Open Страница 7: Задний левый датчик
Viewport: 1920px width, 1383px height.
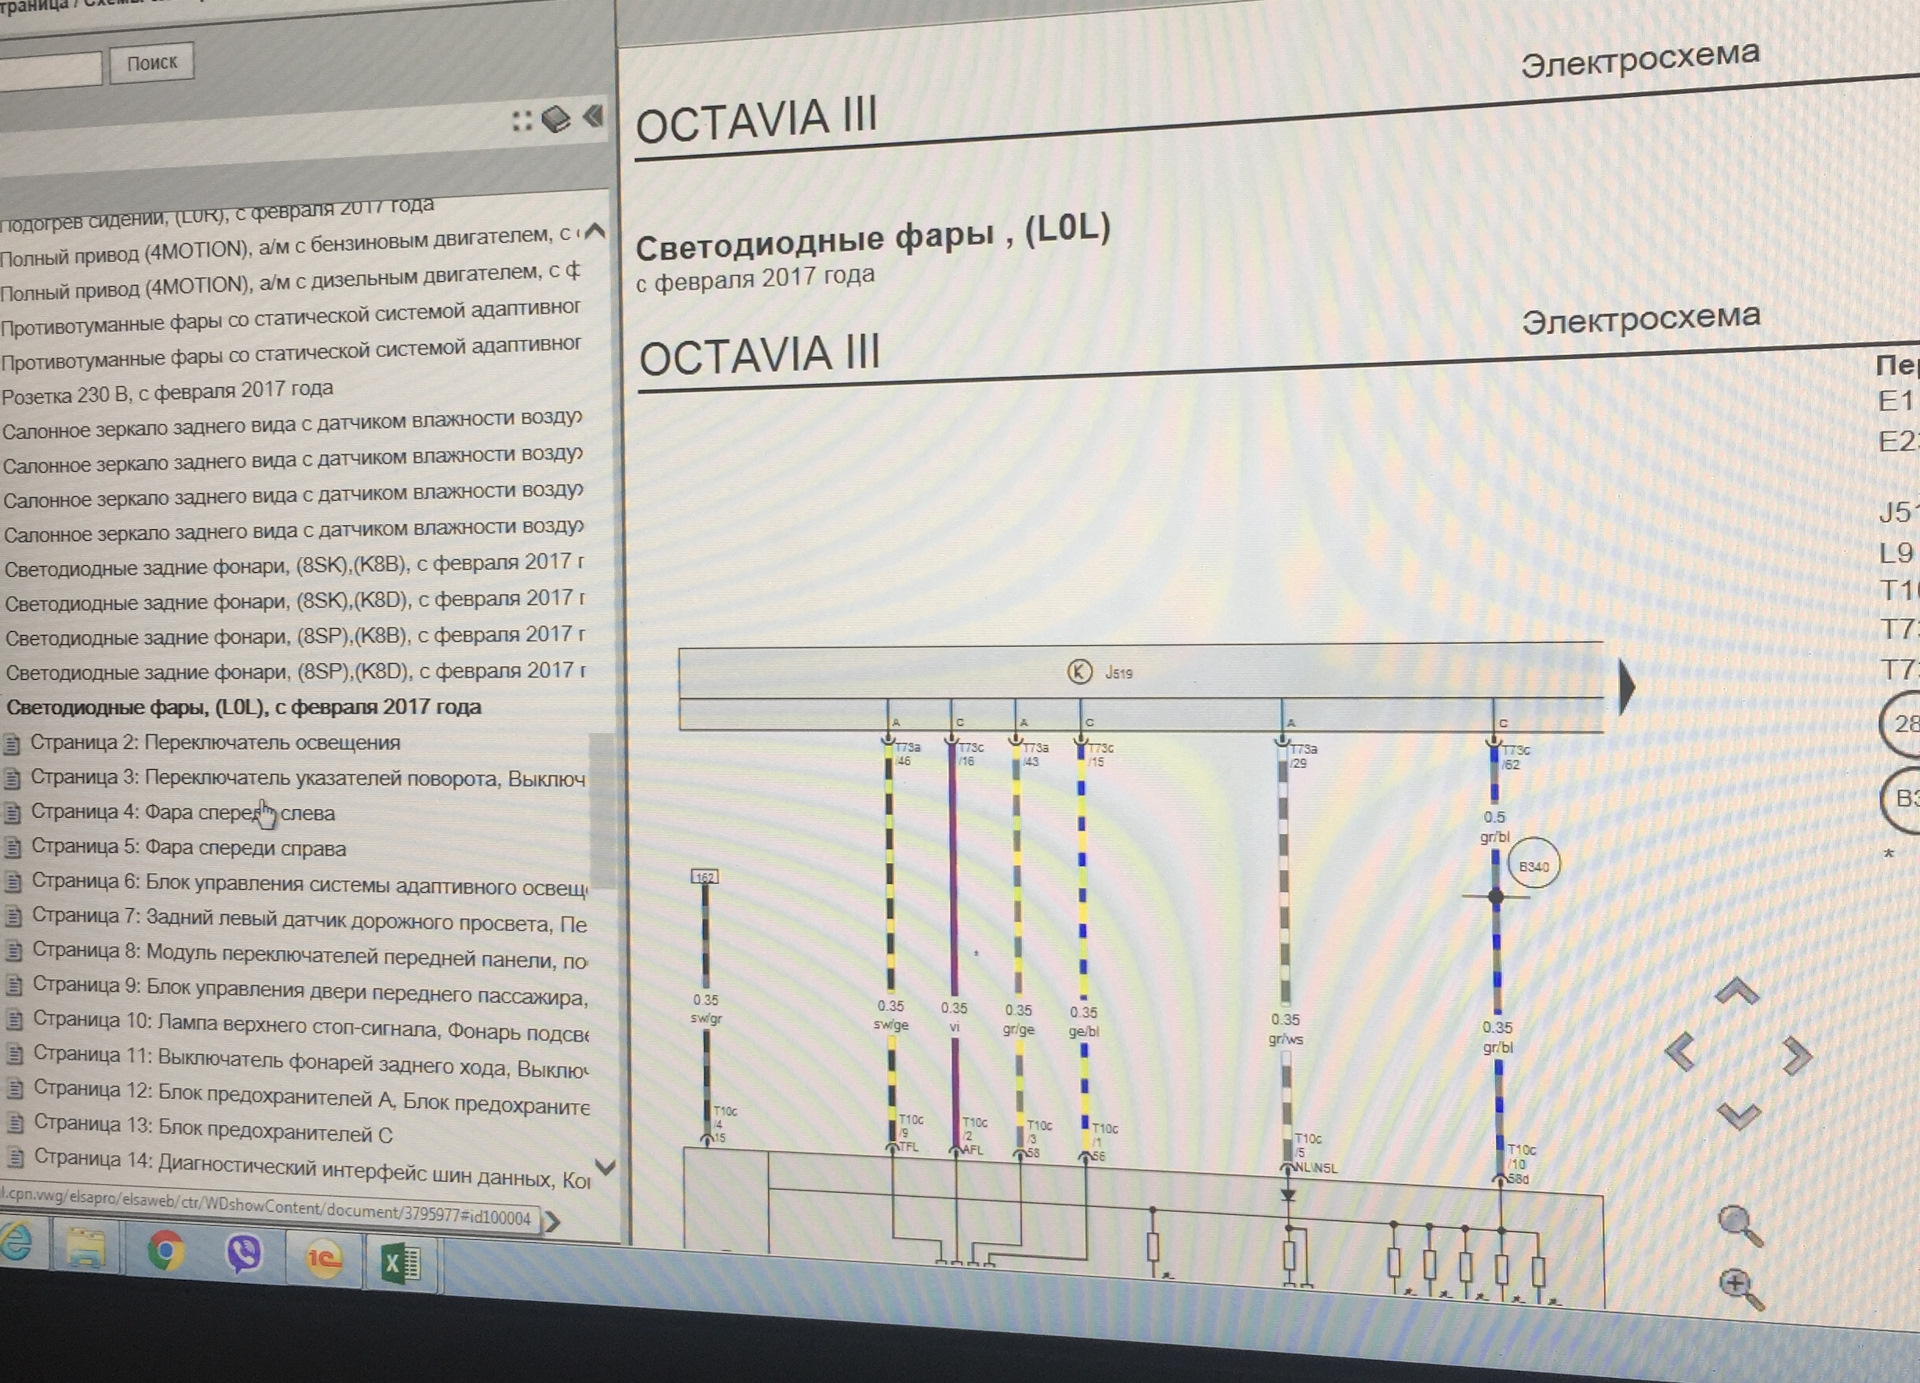coord(310,919)
